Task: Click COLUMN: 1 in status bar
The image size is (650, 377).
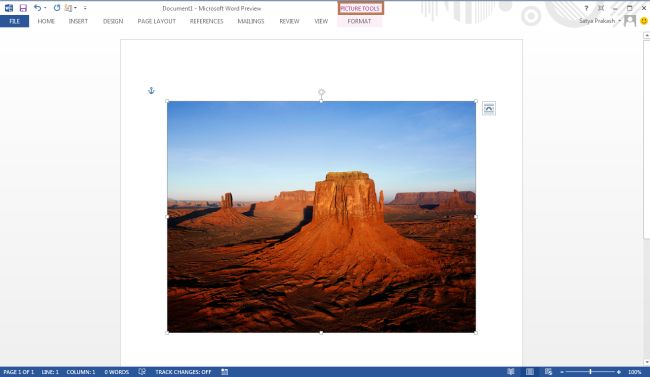Action: pyautogui.click(x=81, y=372)
